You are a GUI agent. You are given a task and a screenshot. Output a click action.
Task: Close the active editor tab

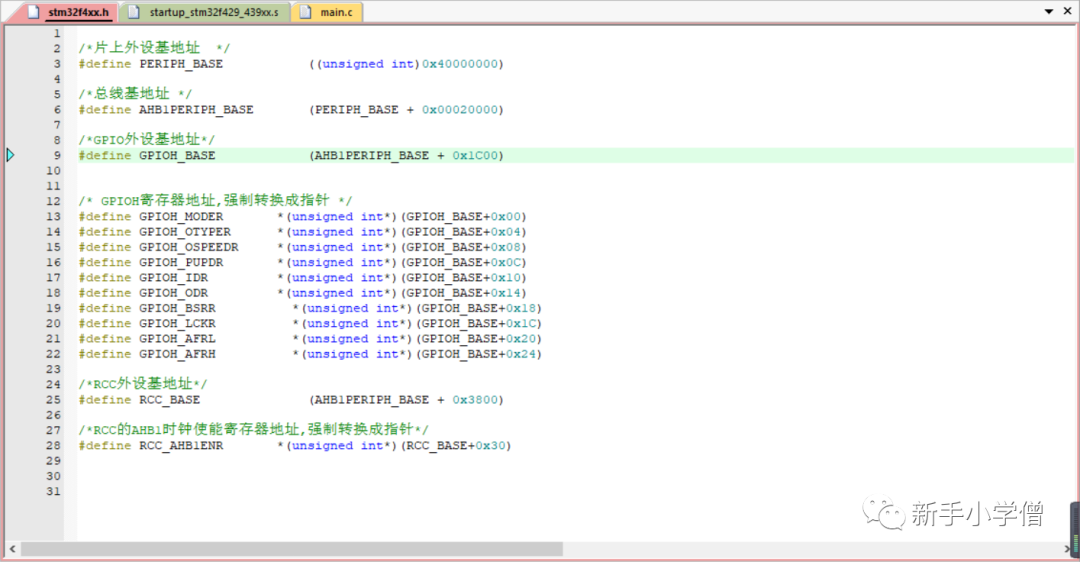click(1068, 11)
